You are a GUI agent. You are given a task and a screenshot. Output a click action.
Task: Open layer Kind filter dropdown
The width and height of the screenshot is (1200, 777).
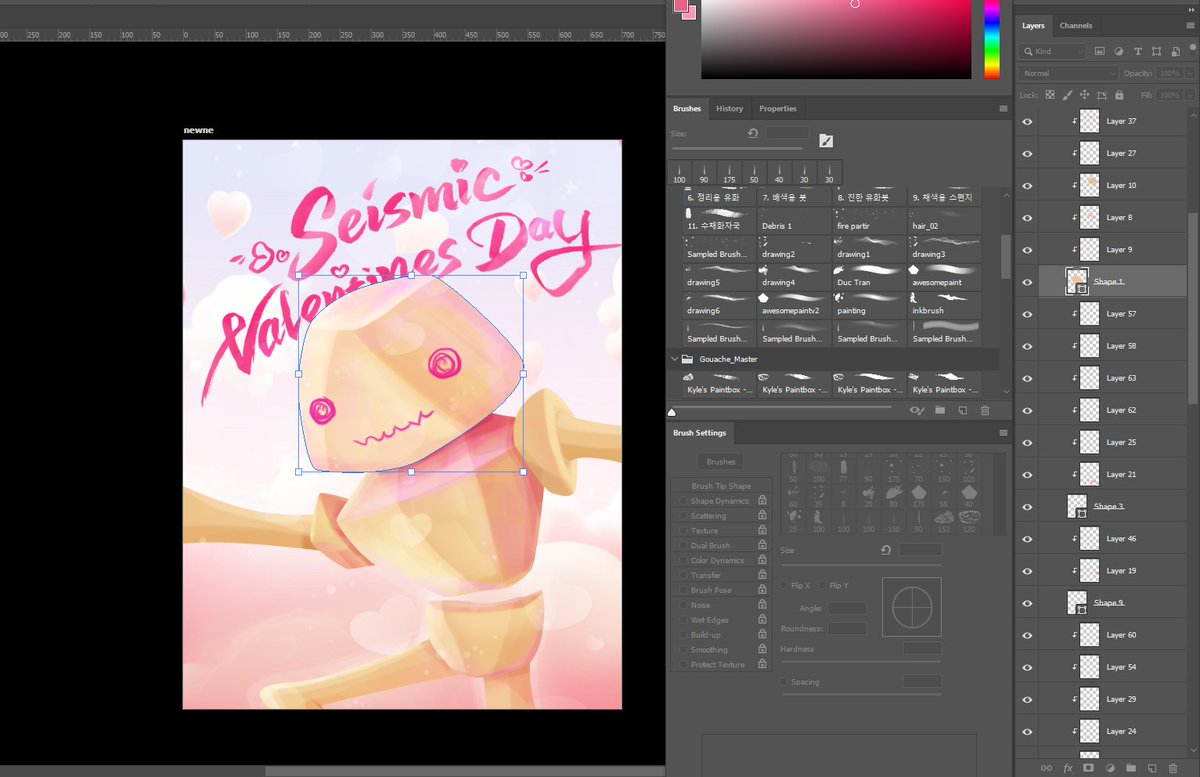1052,51
